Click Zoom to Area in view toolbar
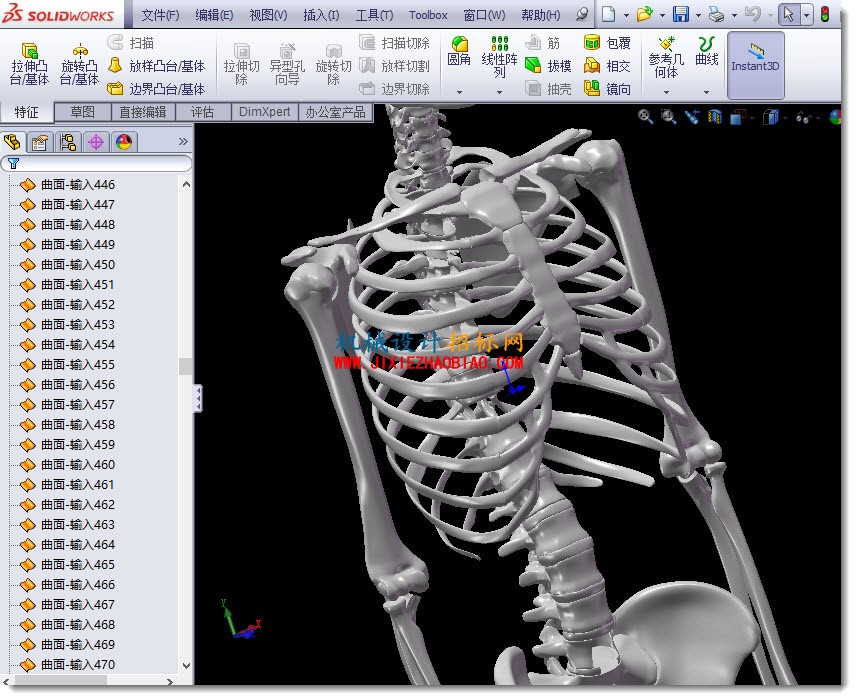856x700 pixels. click(x=668, y=117)
